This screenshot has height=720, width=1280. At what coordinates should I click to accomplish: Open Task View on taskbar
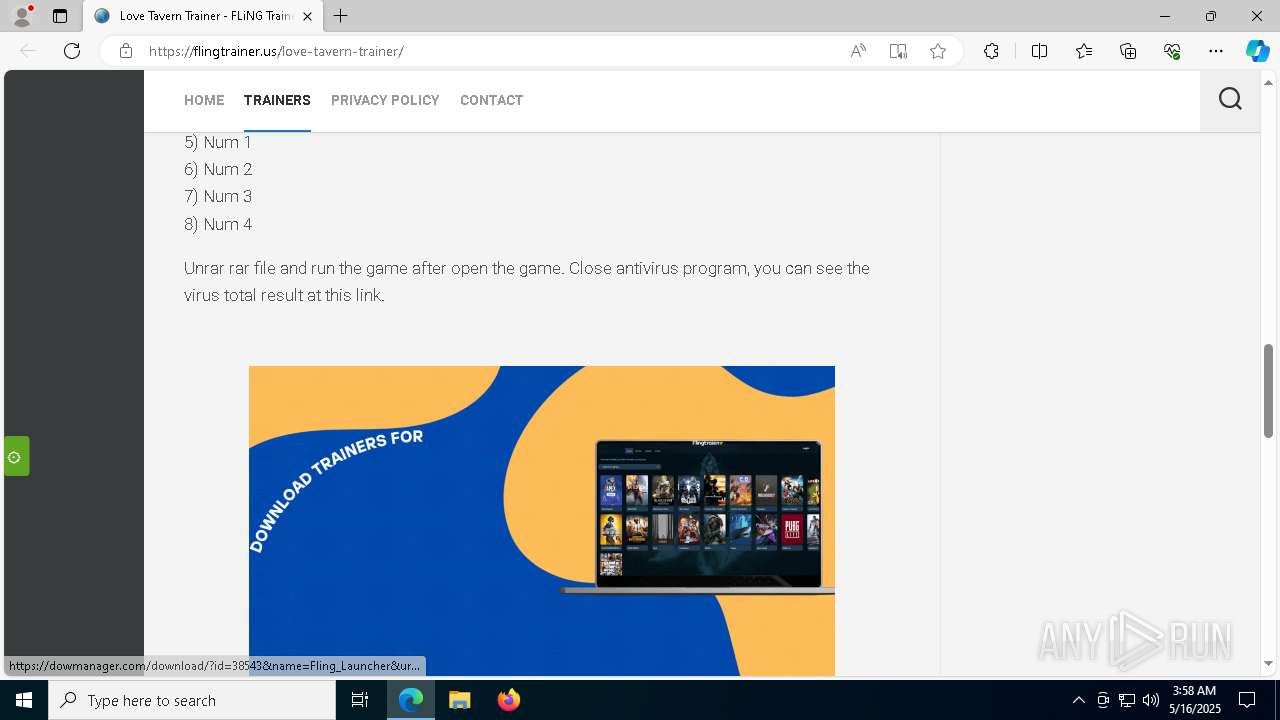coord(360,700)
